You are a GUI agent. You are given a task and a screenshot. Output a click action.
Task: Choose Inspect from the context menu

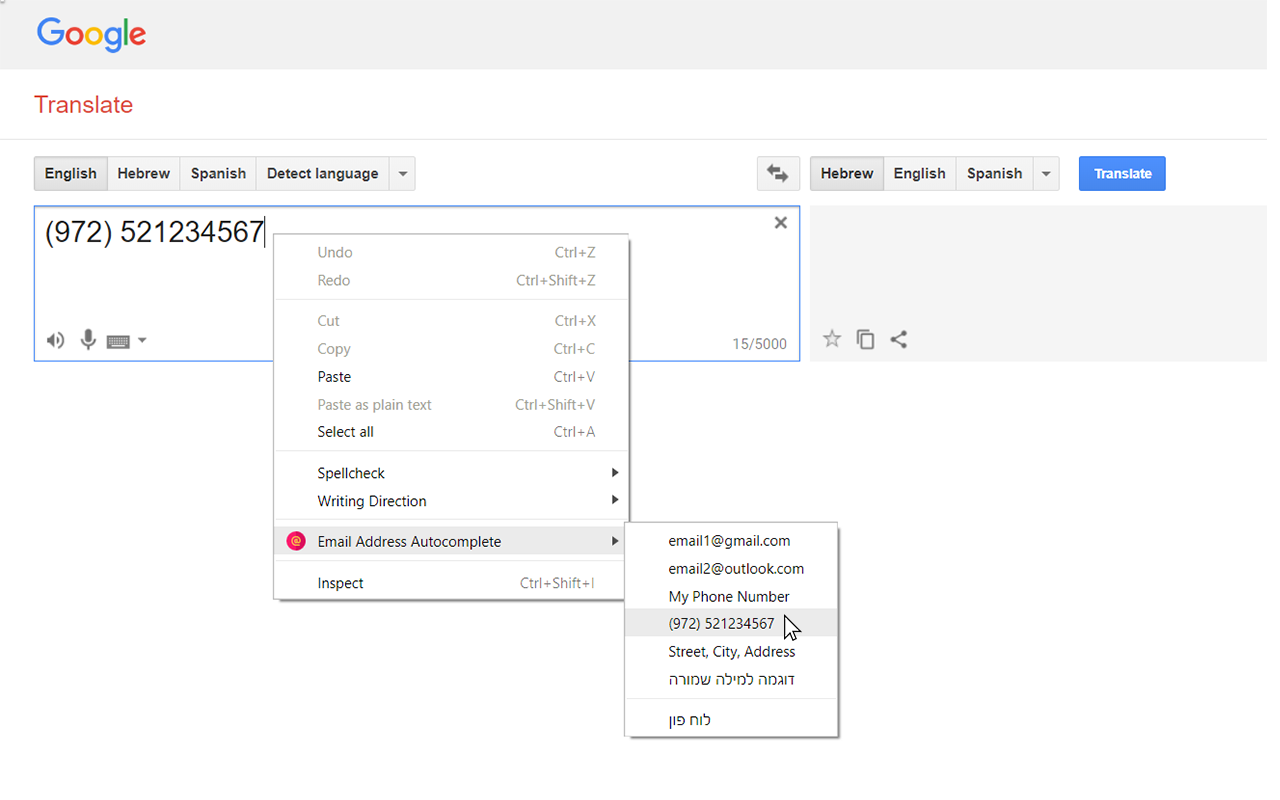(x=452, y=583)
